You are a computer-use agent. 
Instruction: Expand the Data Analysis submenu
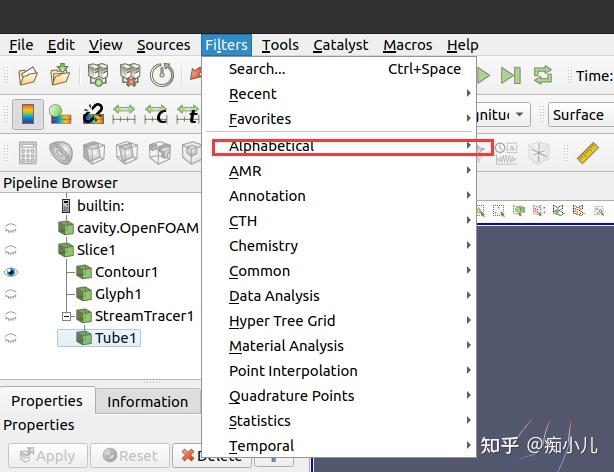[x=339, y=296]
